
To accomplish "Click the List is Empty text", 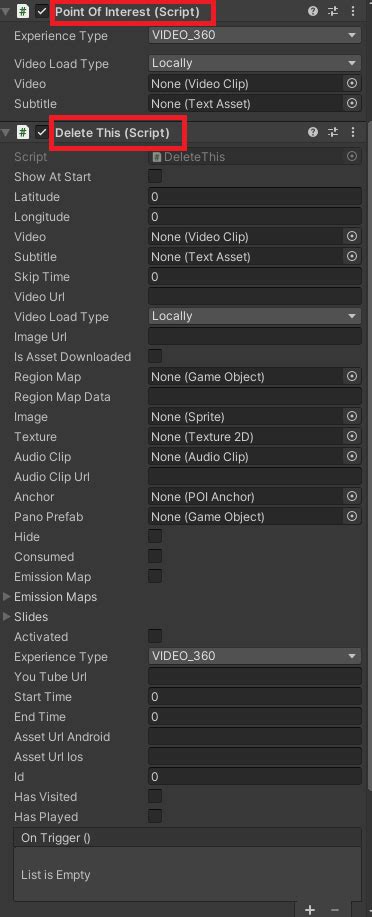I will click(x=56, y=875).
